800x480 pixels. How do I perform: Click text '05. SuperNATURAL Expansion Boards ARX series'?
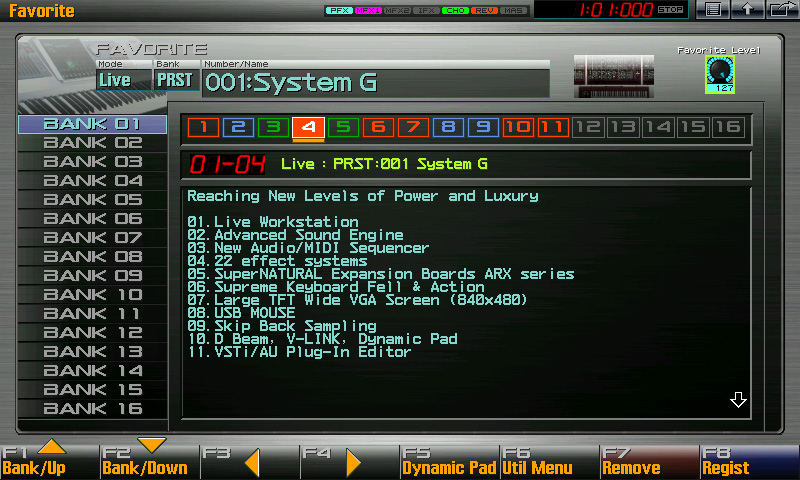(381, 274)
